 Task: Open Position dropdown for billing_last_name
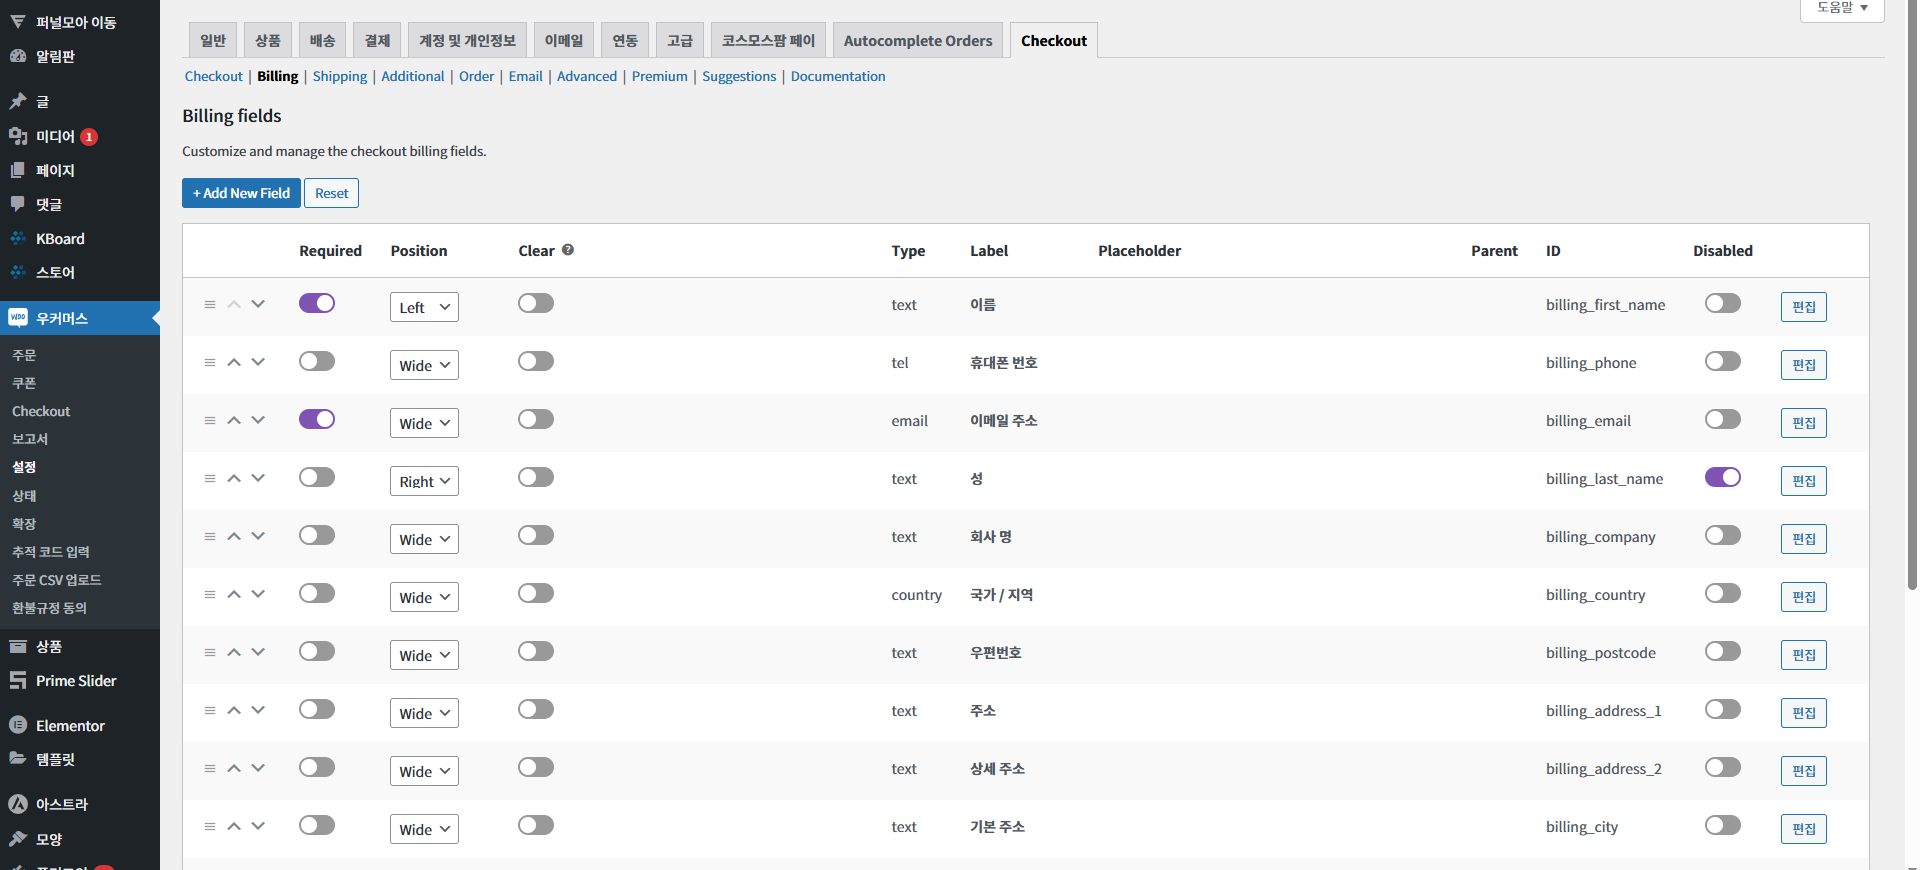pyautogui.click(x=424, y=481)
